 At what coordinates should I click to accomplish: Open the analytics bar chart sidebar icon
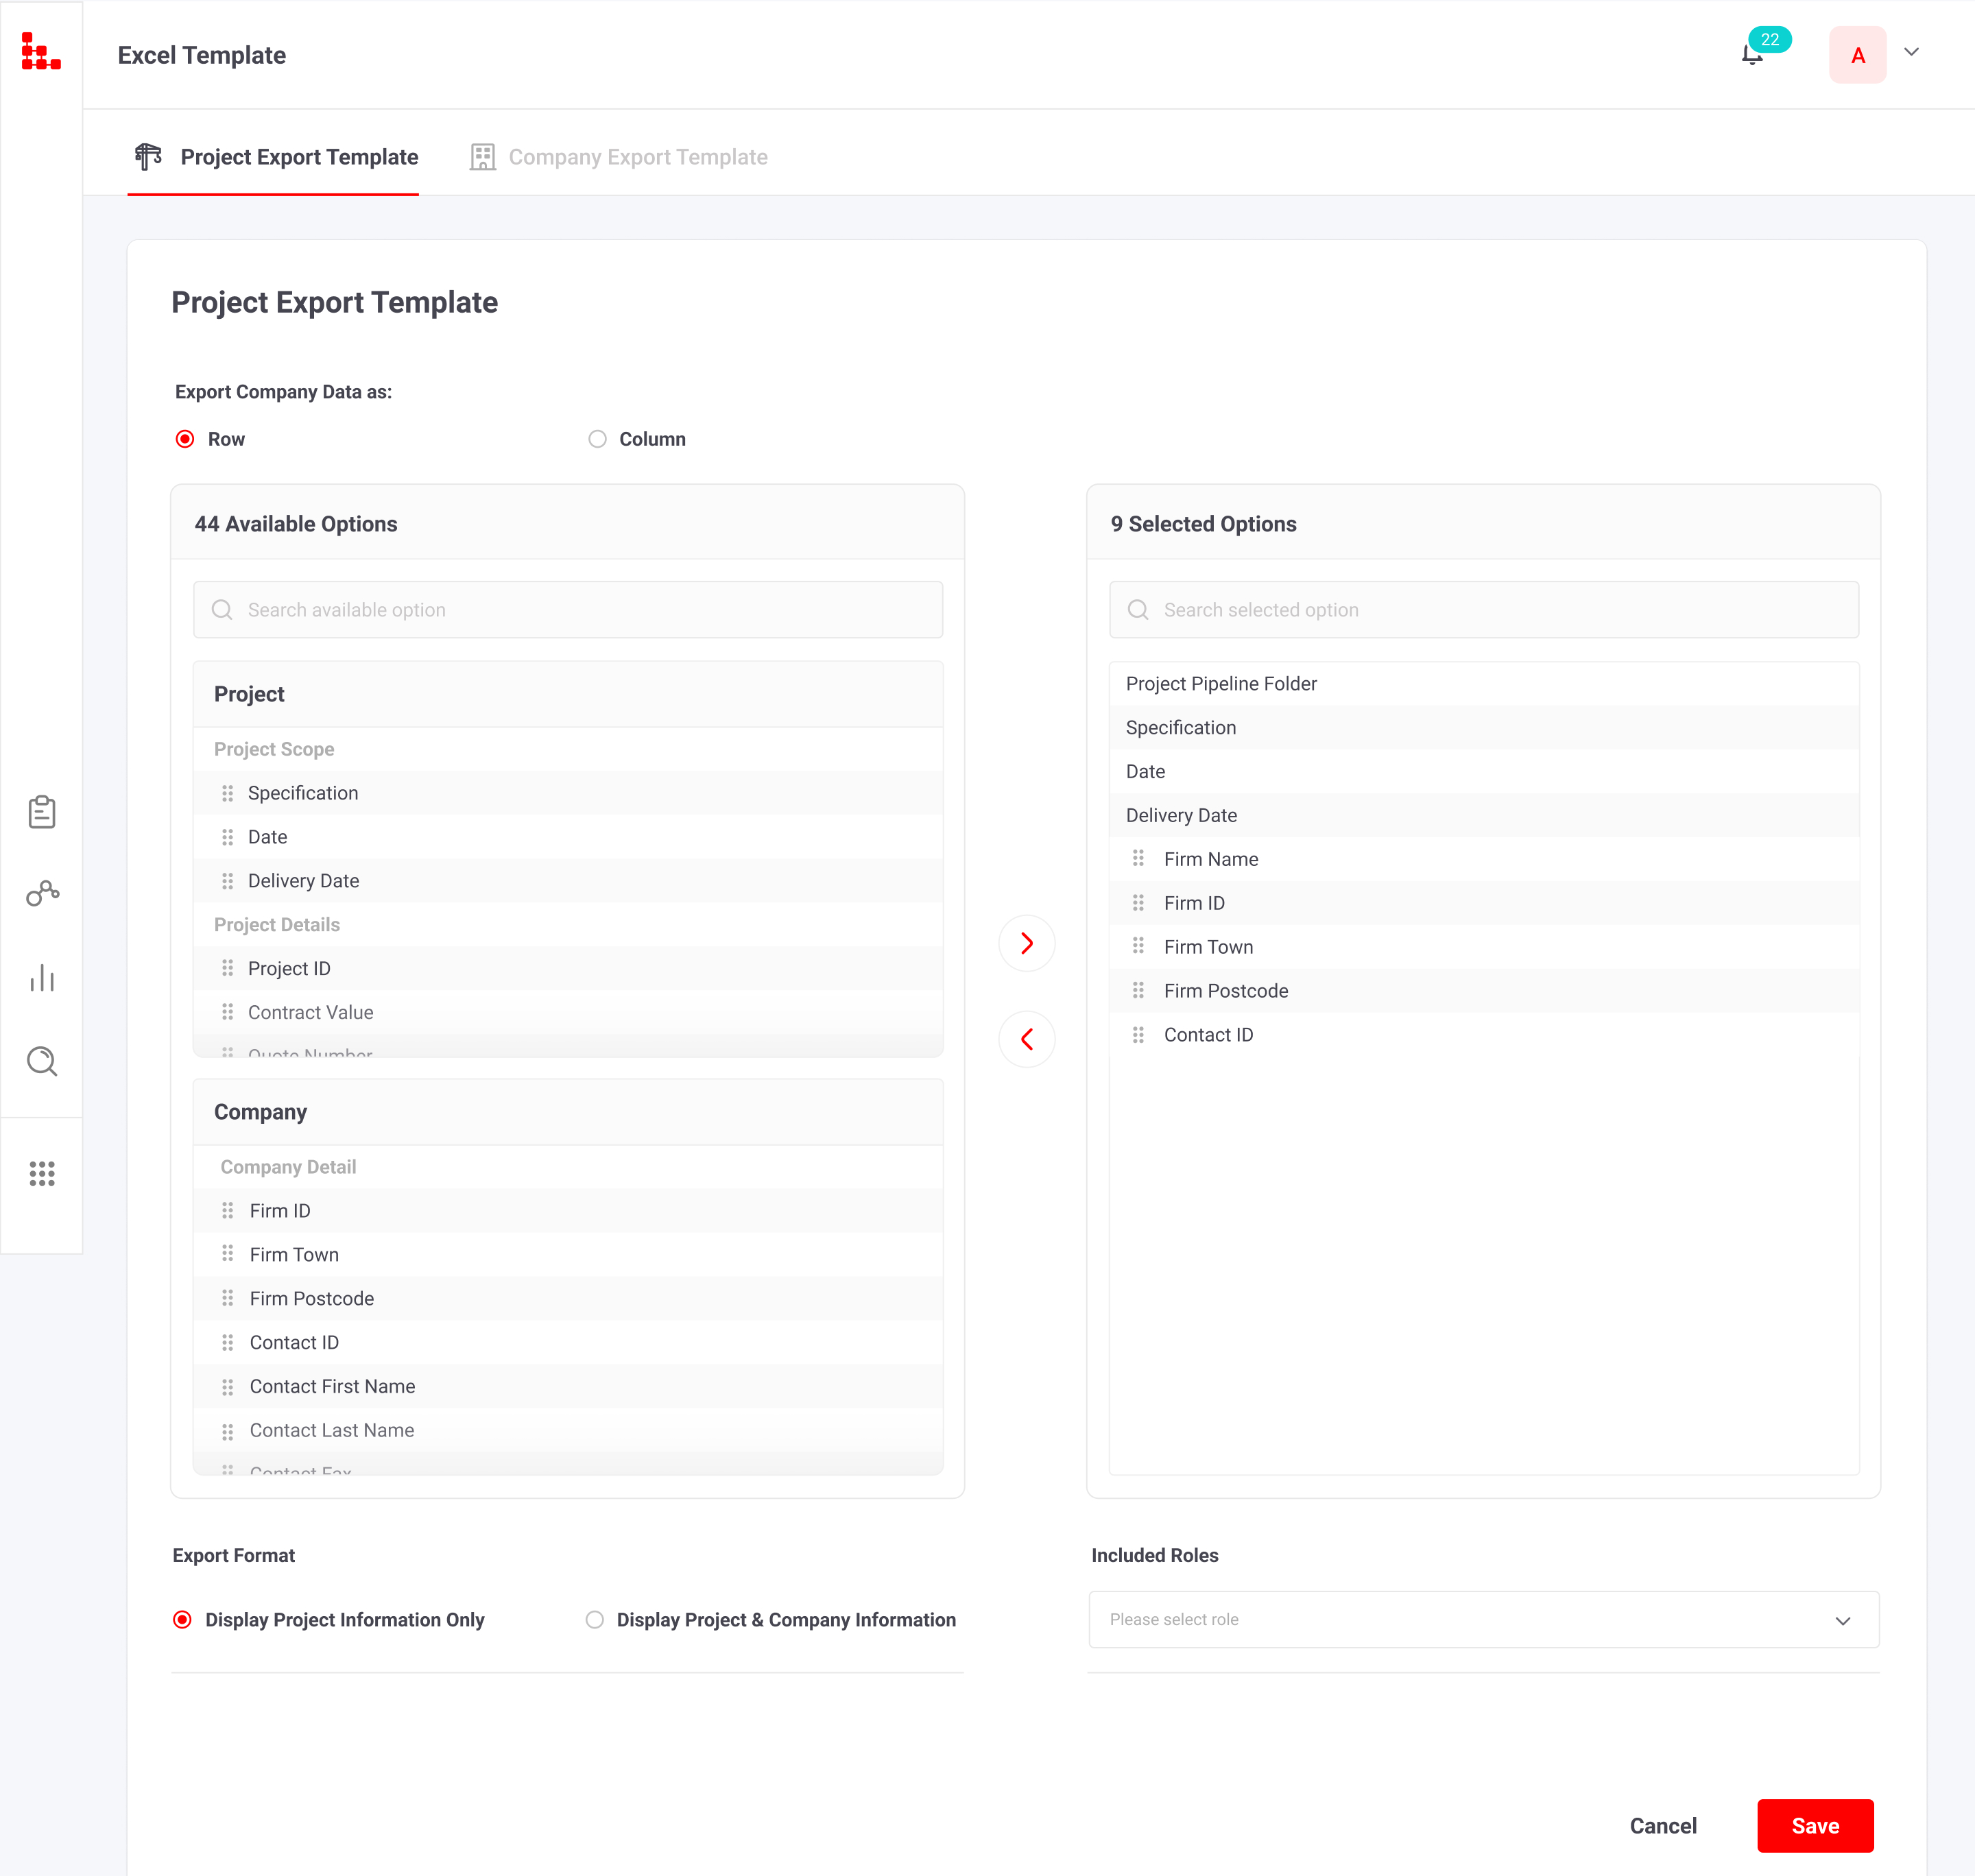pyautogui.click(x=42, y=977)
